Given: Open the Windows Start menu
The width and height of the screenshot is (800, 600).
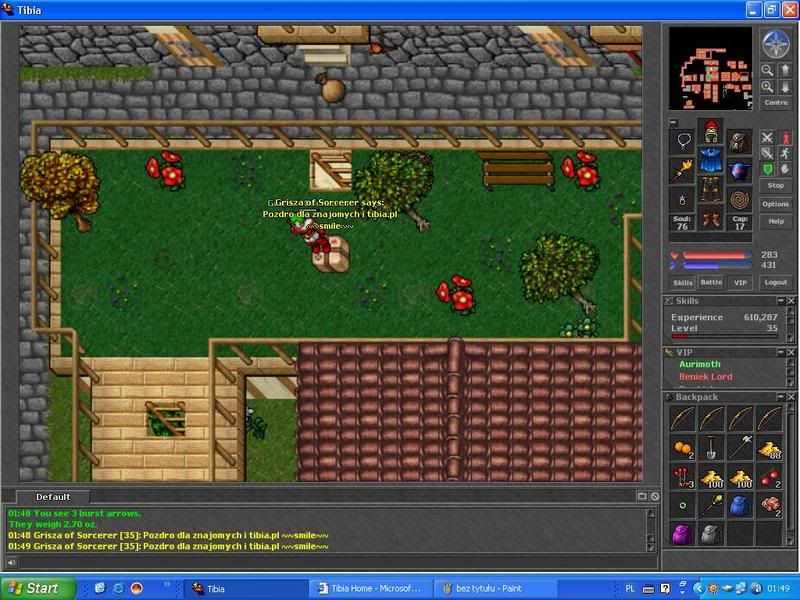Looking at the screenshot, I should click(37, 588).
